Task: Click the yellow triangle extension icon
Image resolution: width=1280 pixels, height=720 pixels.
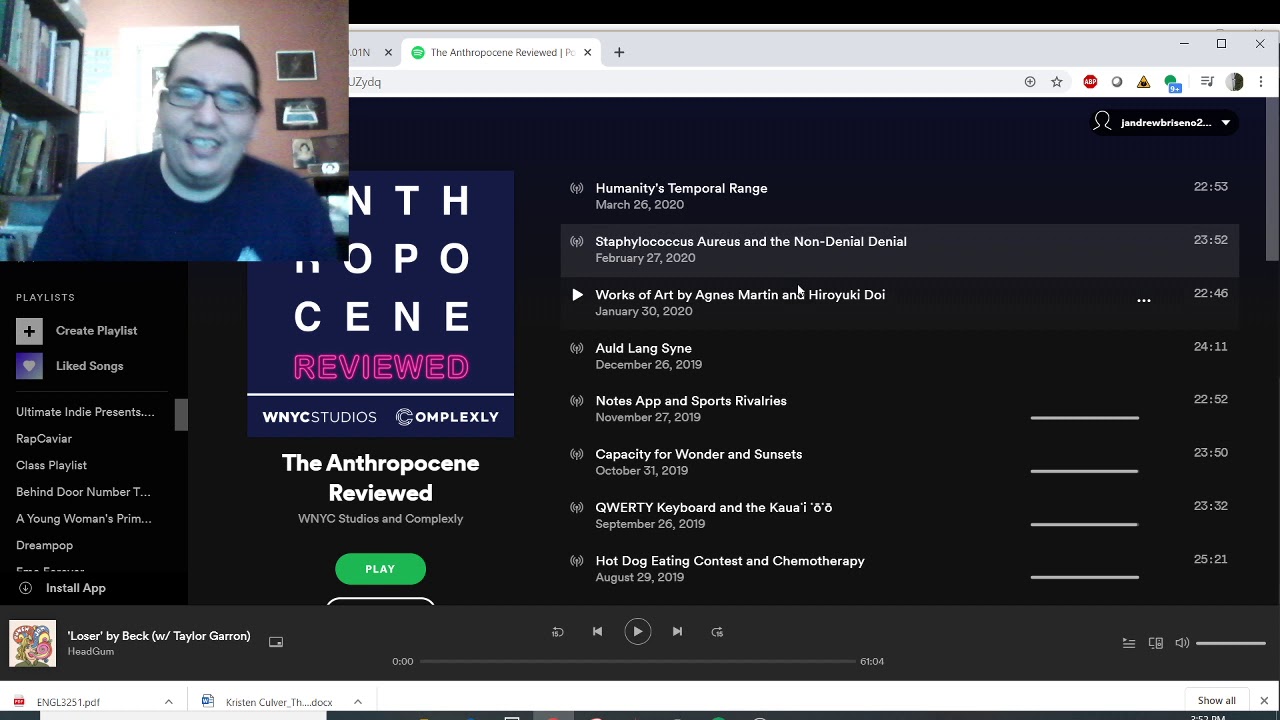Action: pyautogui.click(x=1144, y=82)
